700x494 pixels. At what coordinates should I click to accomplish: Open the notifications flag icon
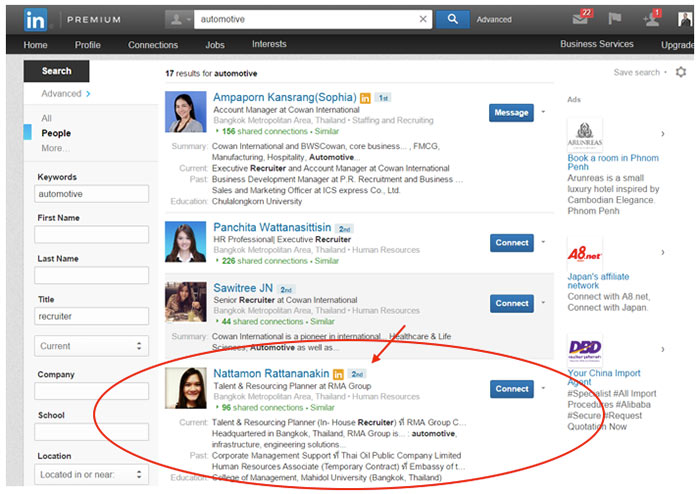(x=615, y=19)
